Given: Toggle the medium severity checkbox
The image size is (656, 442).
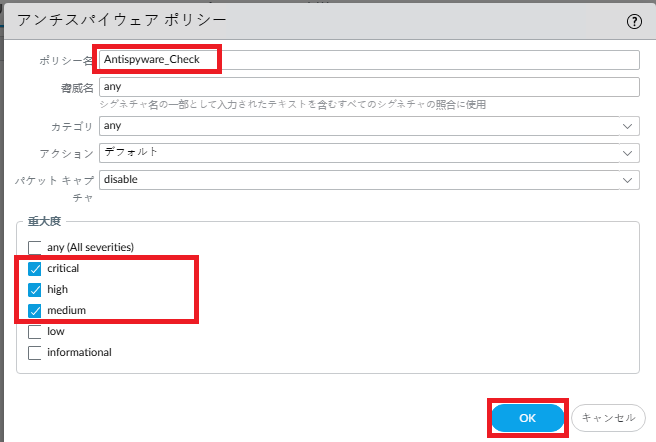Looking at the screenshot, I should tap(36, 310).
